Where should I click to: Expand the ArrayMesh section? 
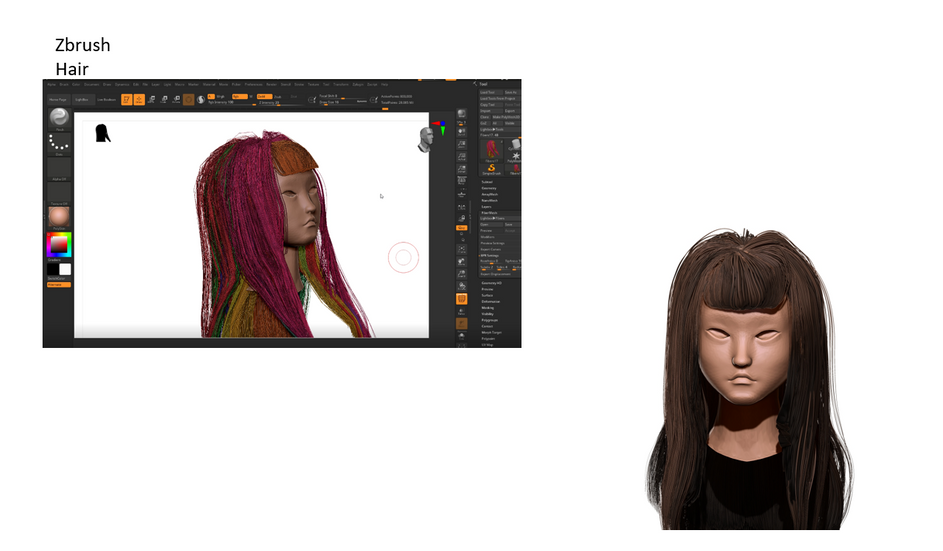tap(490, 194)
